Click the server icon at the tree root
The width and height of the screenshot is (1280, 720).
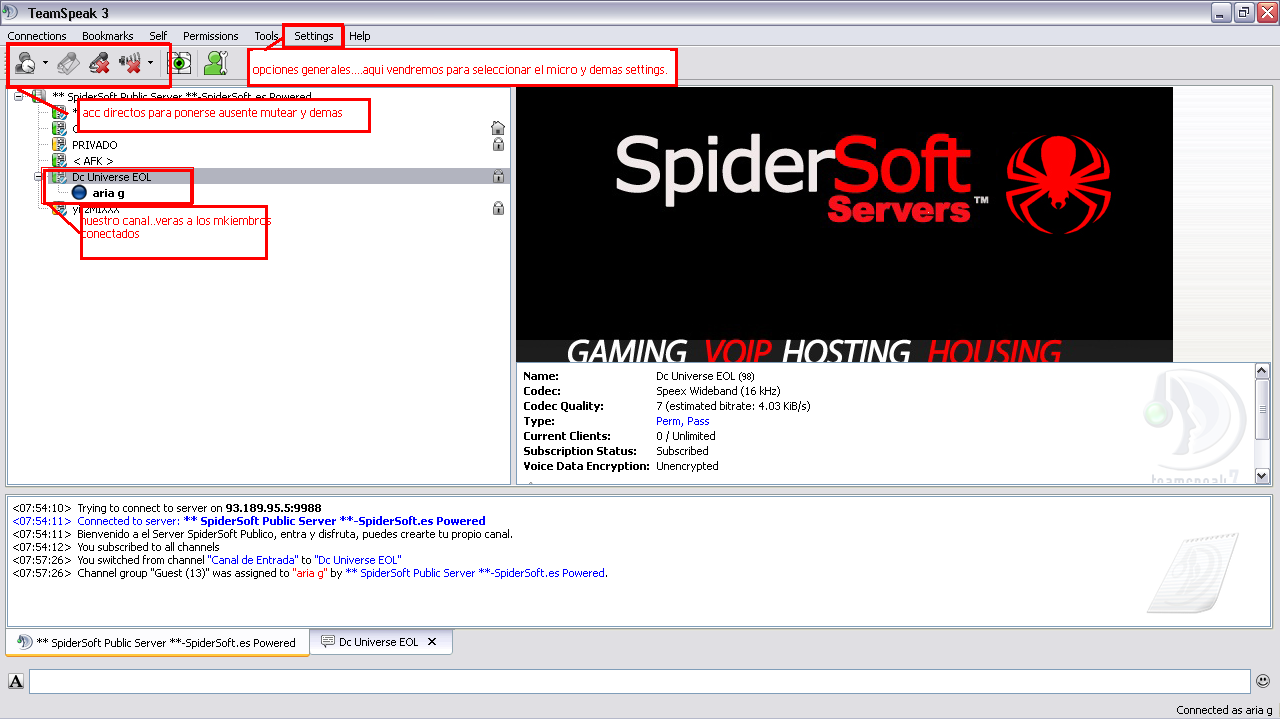coord(38,97)
